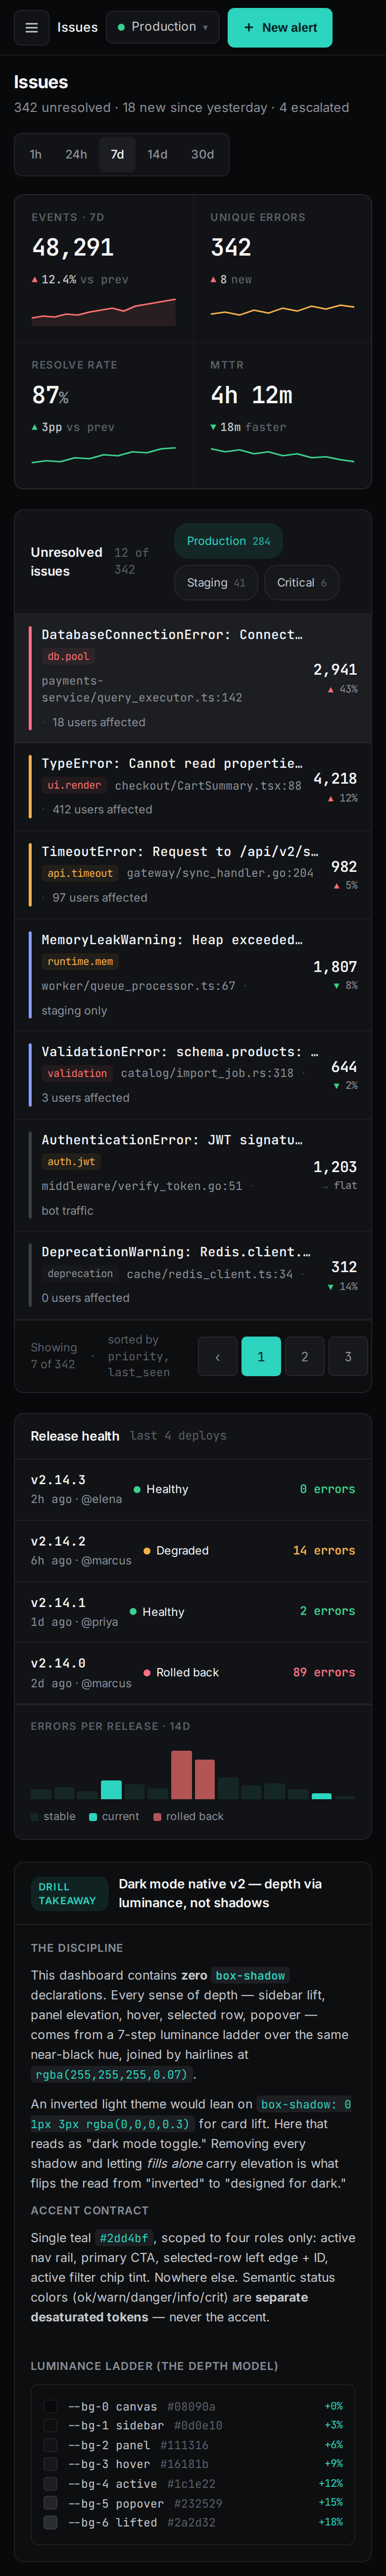Open the MemoryLeakWarning Heap exceeded issue
Viewport: 386px width, 2576px height.
[x=193, y=975]
